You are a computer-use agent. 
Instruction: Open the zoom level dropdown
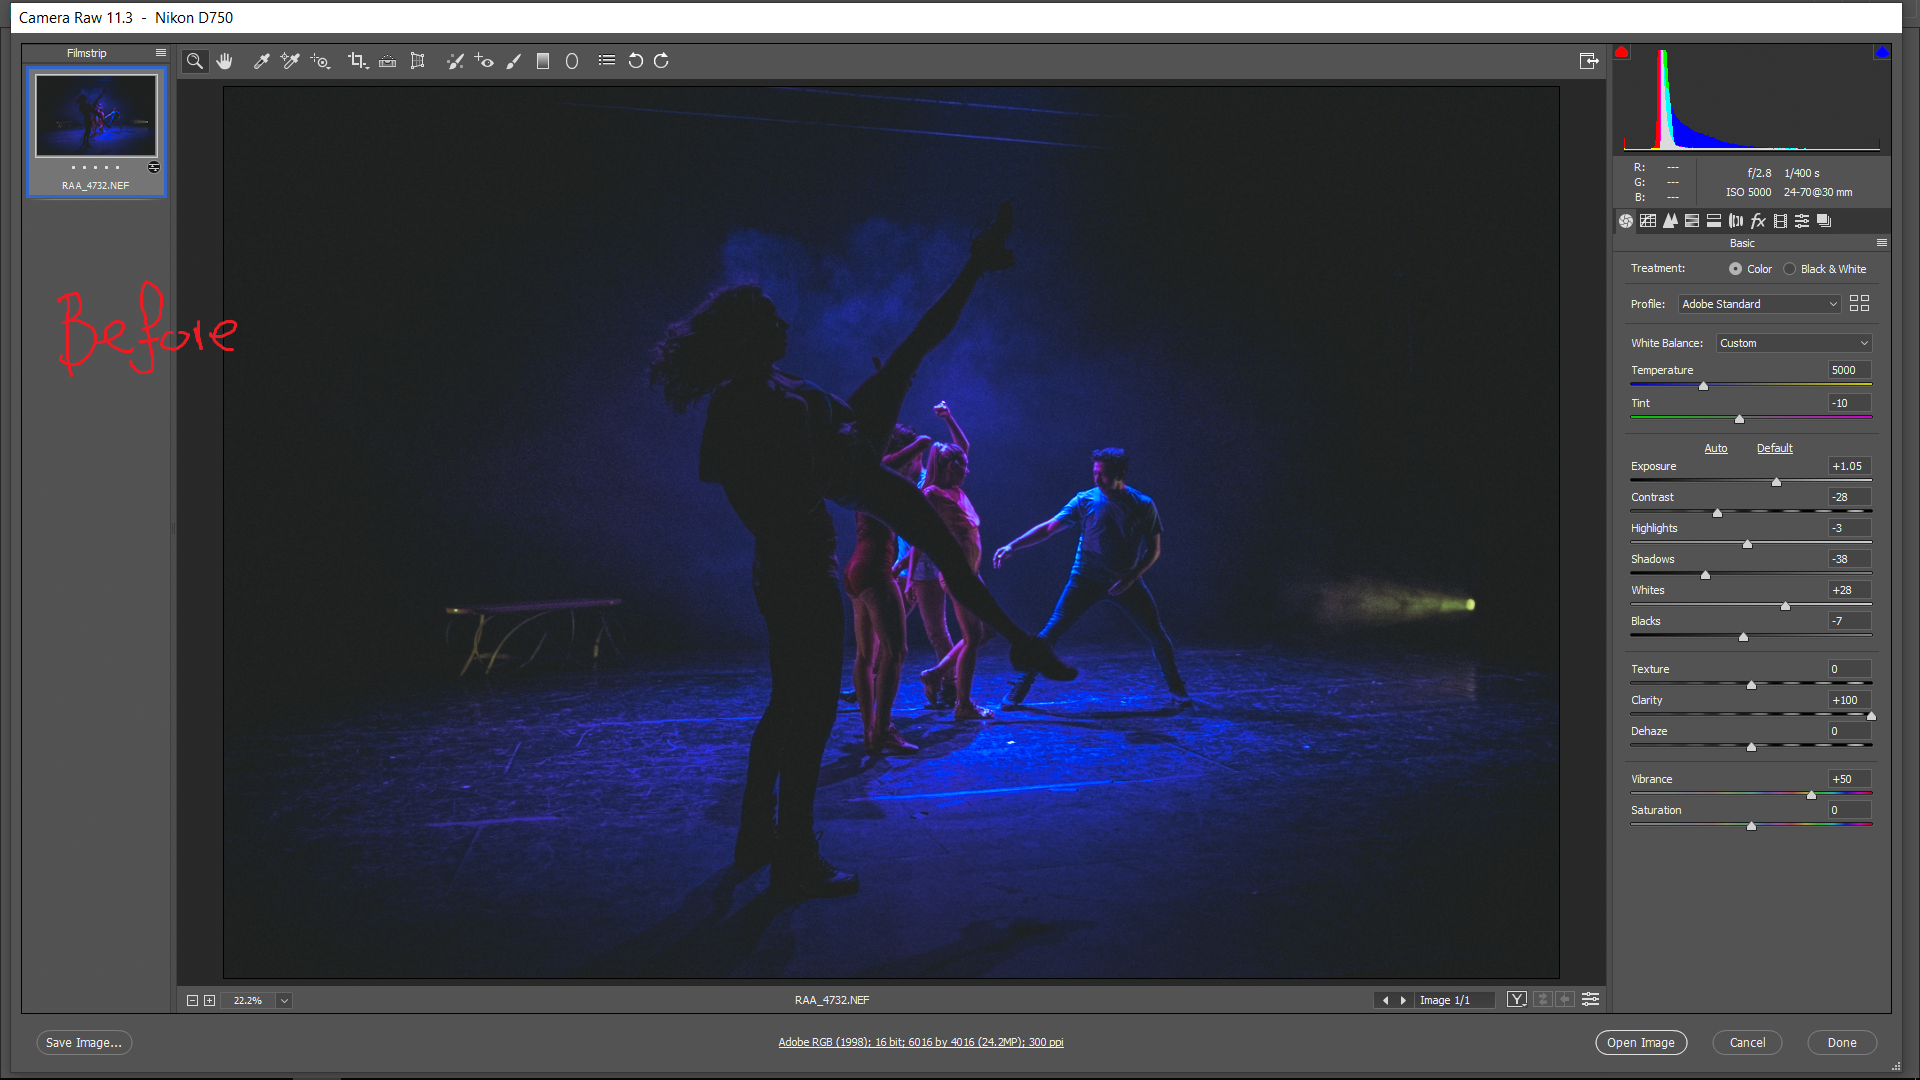(x=284, y=1000)
